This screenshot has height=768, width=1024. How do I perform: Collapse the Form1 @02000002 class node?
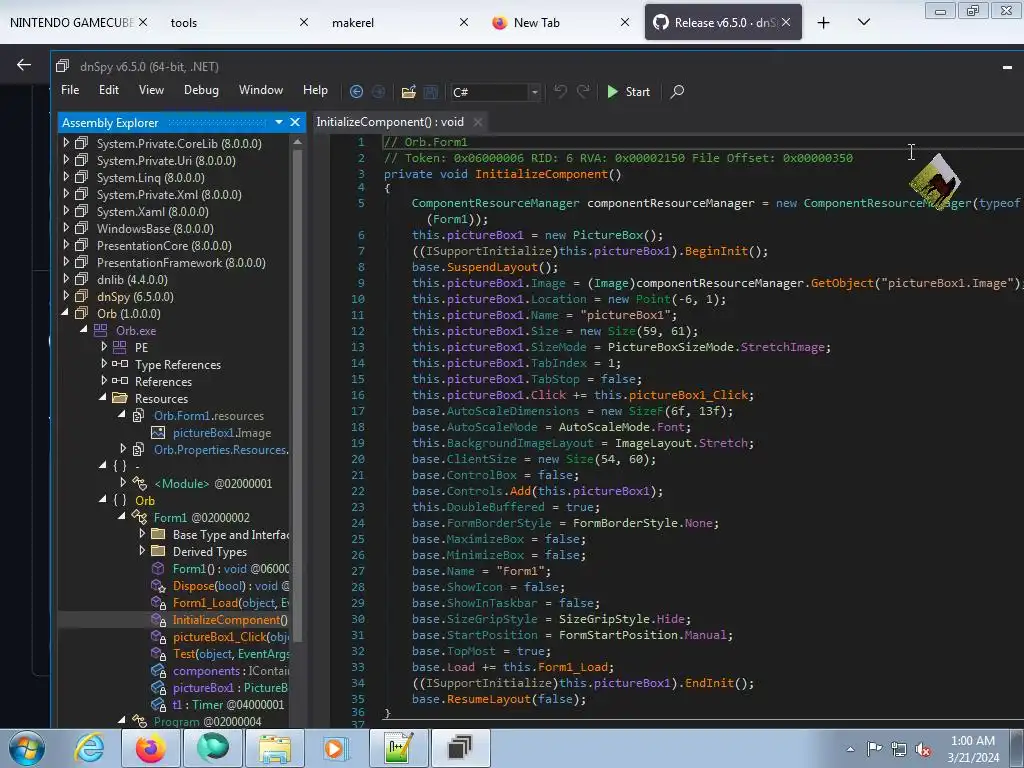[x=122, y=517]
